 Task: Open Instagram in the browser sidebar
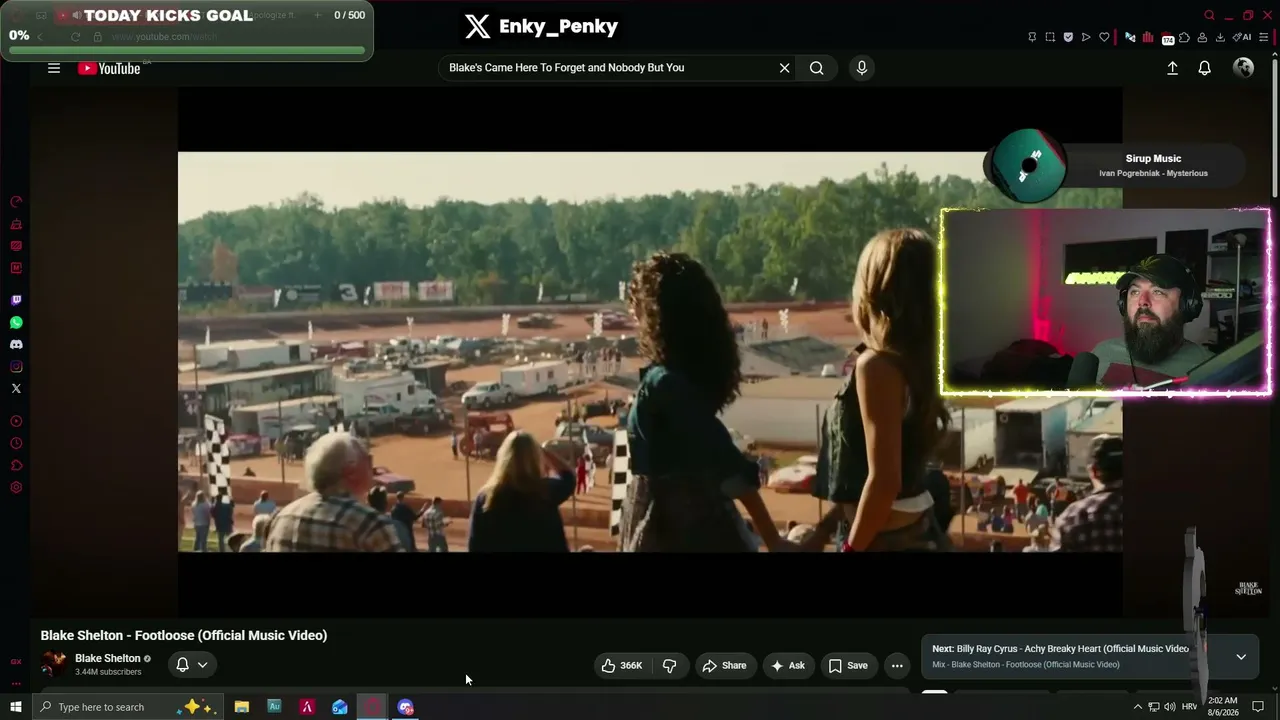pyautogui.click(x=16, y=366)
